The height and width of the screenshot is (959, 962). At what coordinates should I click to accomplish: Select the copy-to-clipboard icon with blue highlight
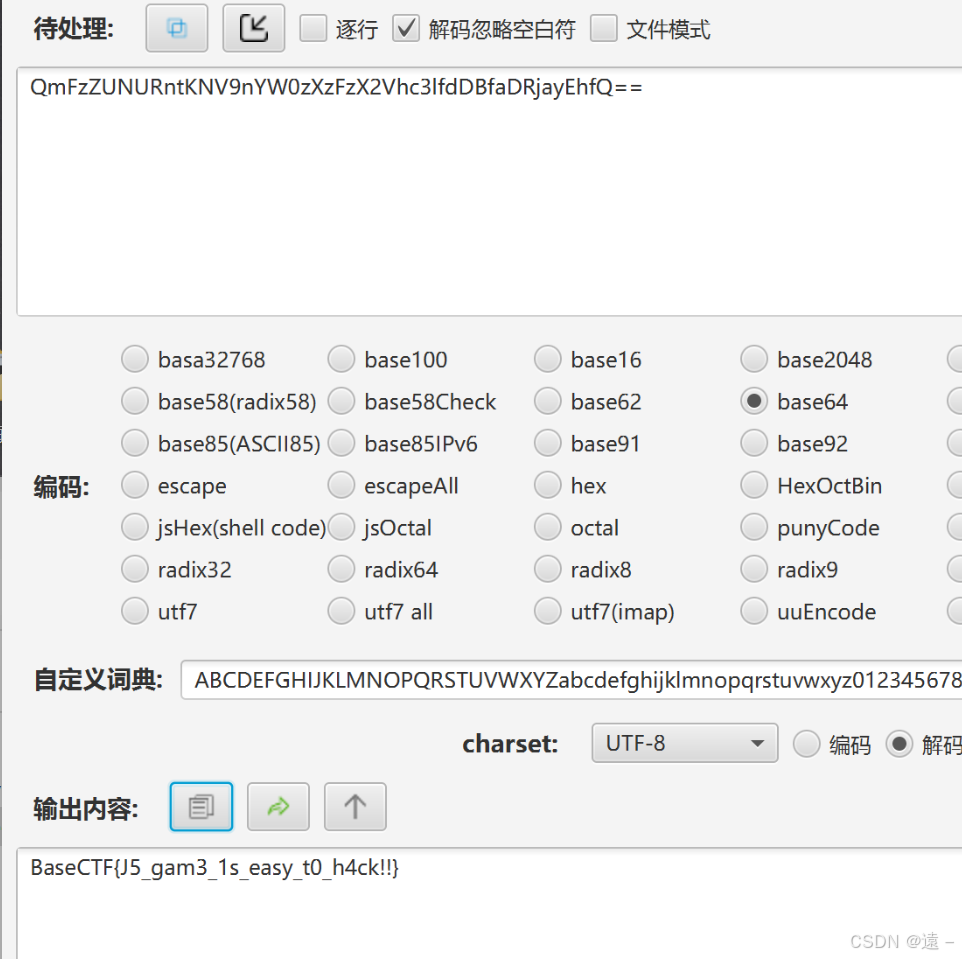[201, 806]
